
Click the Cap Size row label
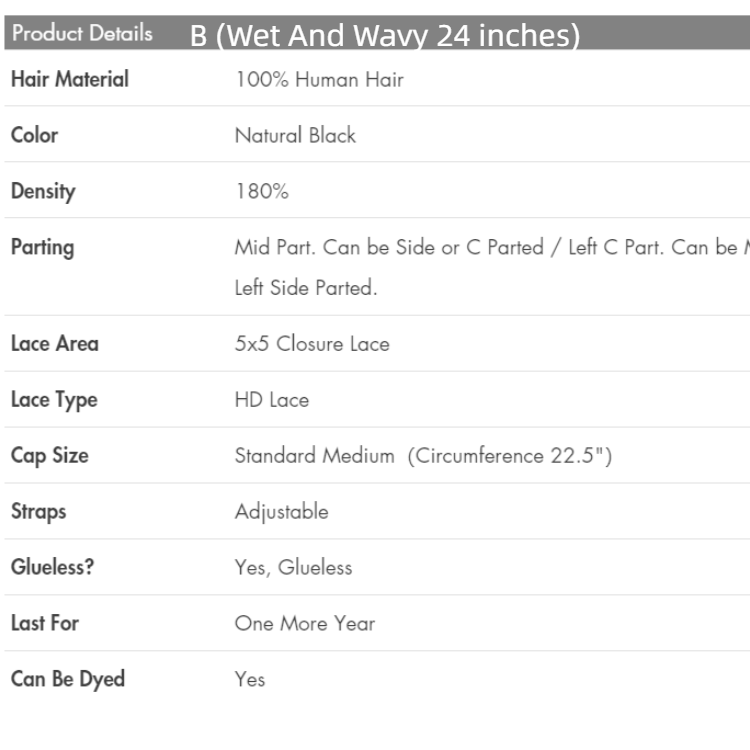[50, 455]
